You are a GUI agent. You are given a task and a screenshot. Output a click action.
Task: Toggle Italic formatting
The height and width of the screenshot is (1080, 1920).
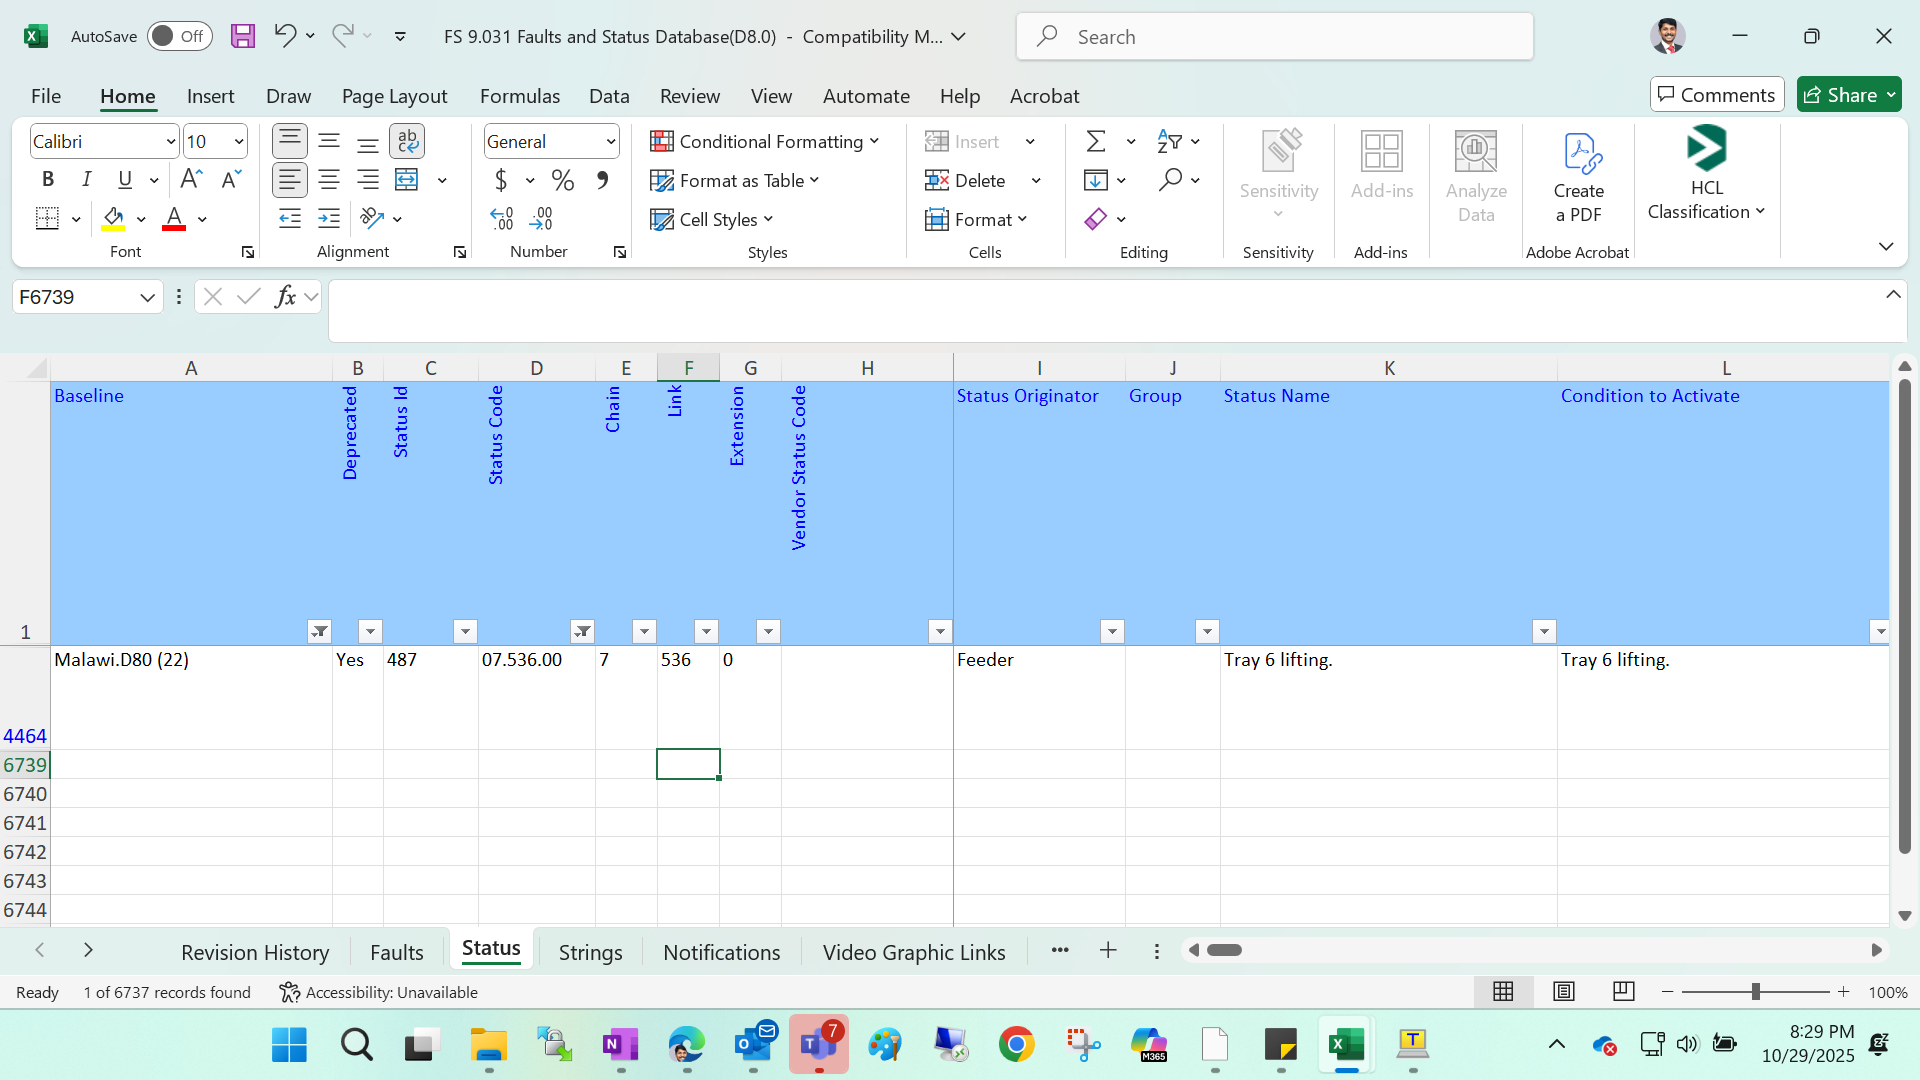click(x=86, y=180)
